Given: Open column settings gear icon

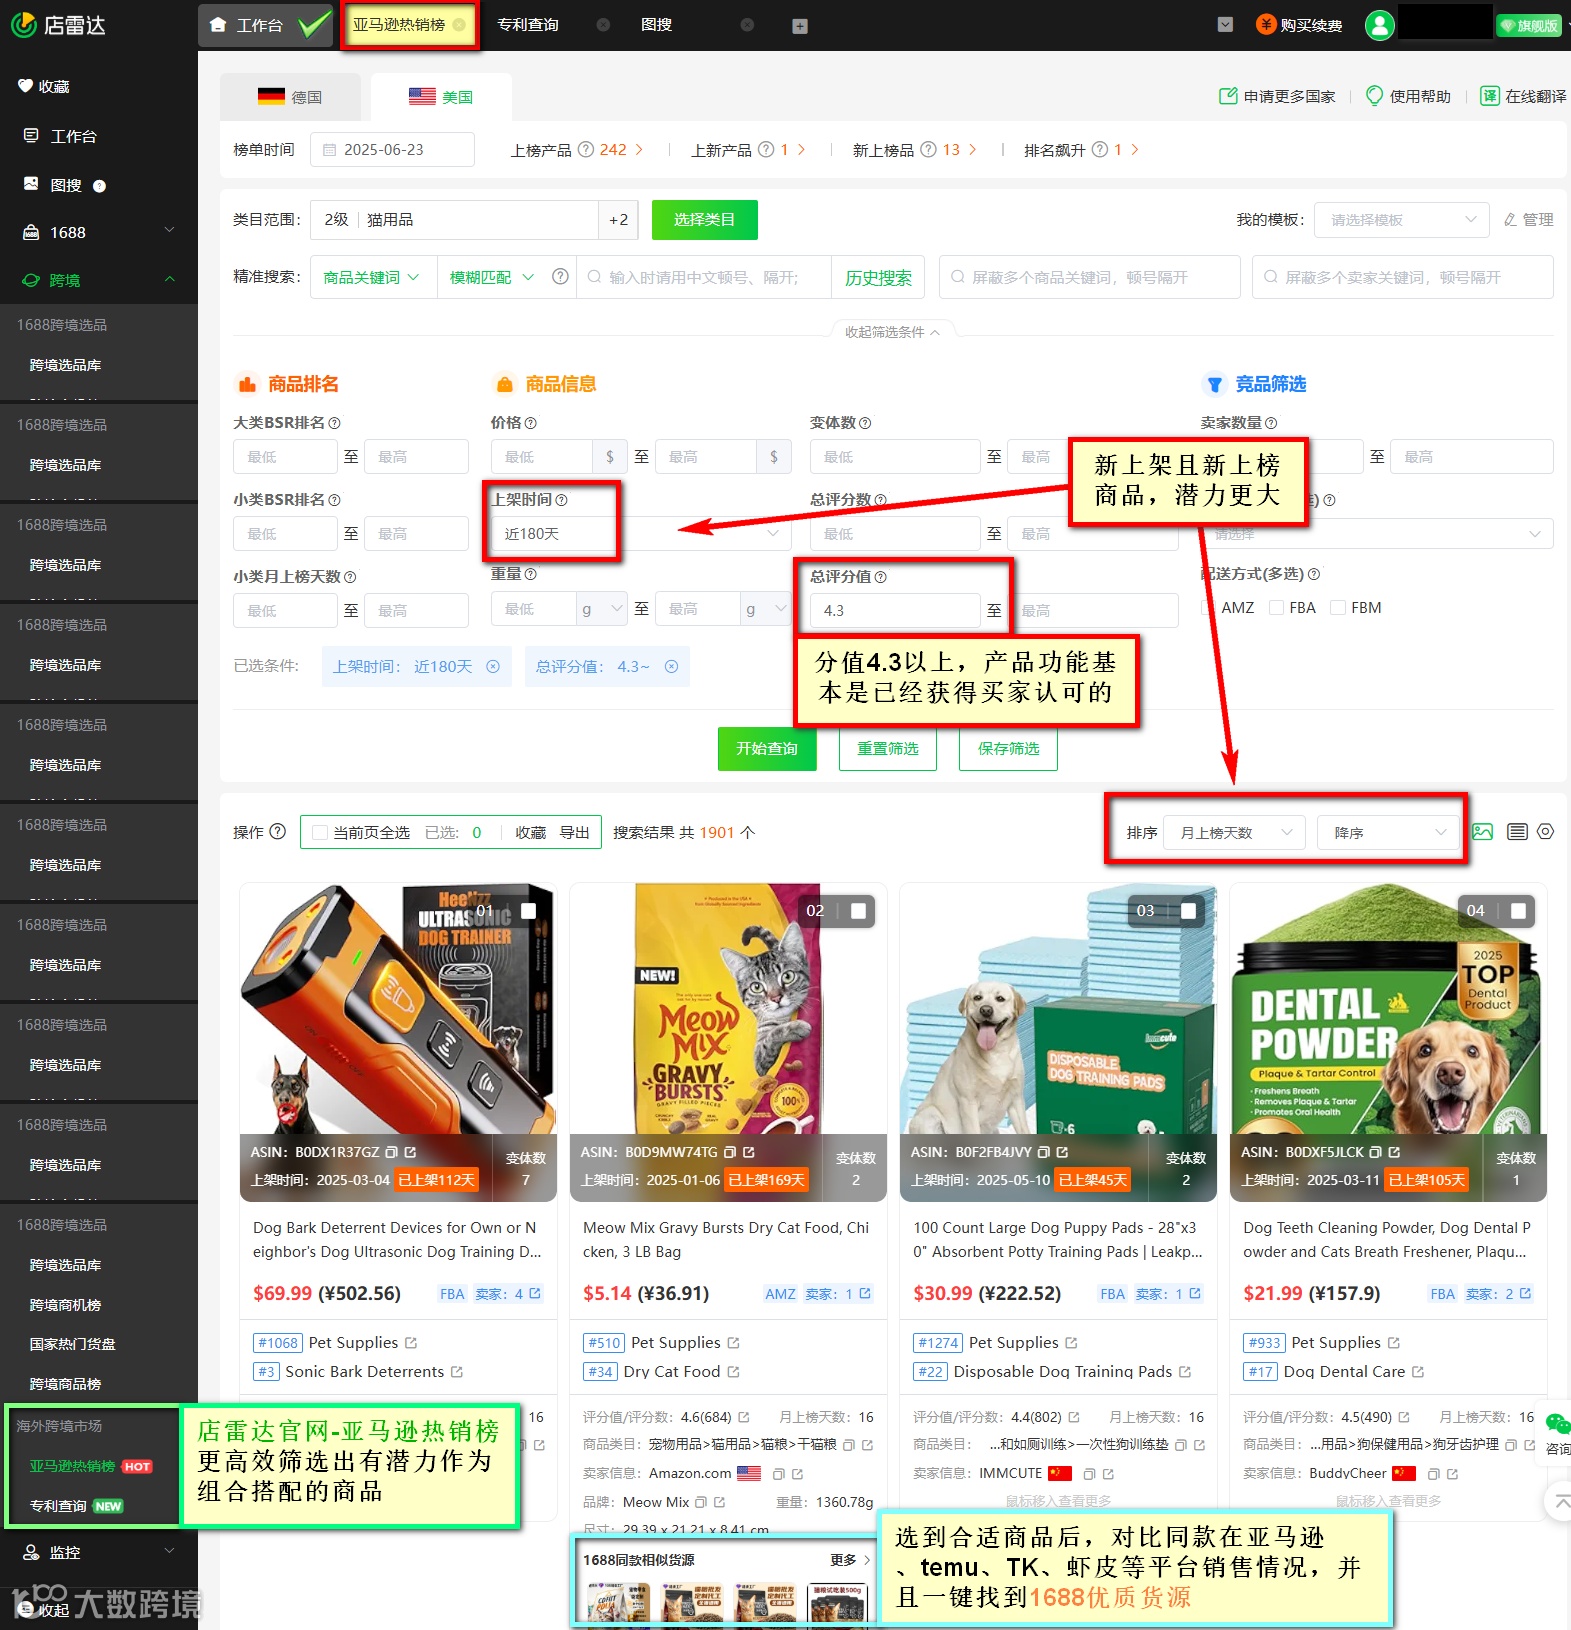Looking at the screenshot, I should click(1546, 832).
